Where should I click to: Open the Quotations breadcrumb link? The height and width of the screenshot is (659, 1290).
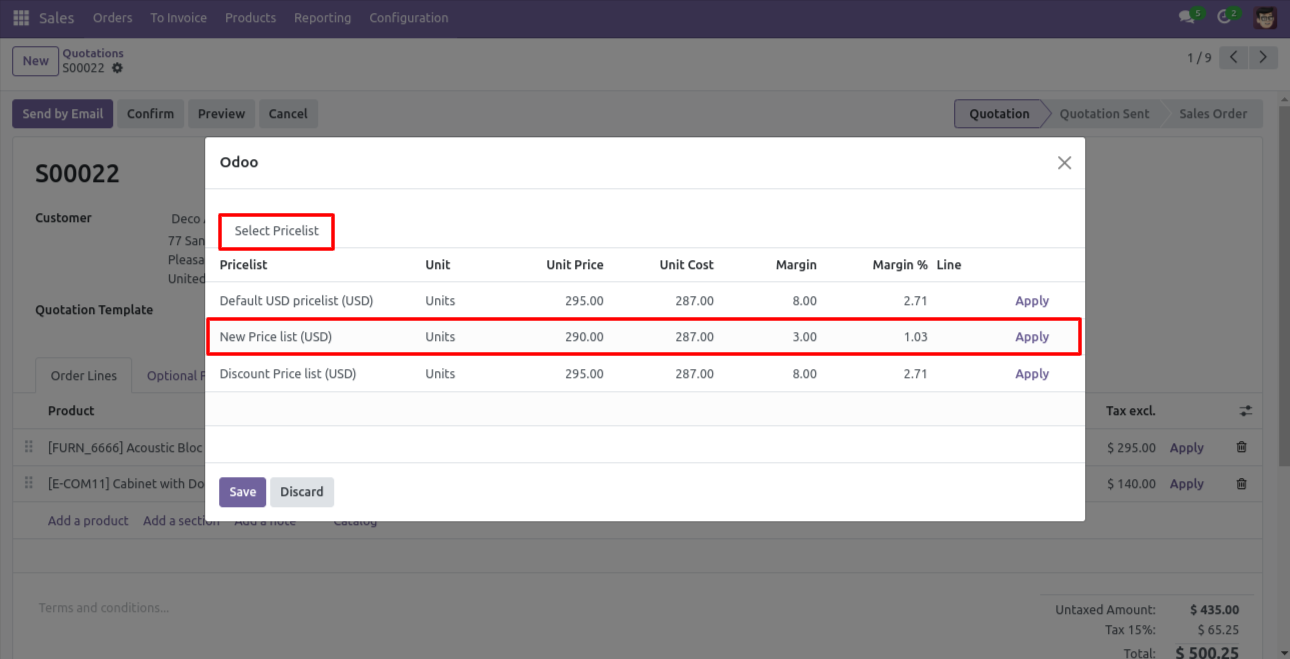point(93,53)
